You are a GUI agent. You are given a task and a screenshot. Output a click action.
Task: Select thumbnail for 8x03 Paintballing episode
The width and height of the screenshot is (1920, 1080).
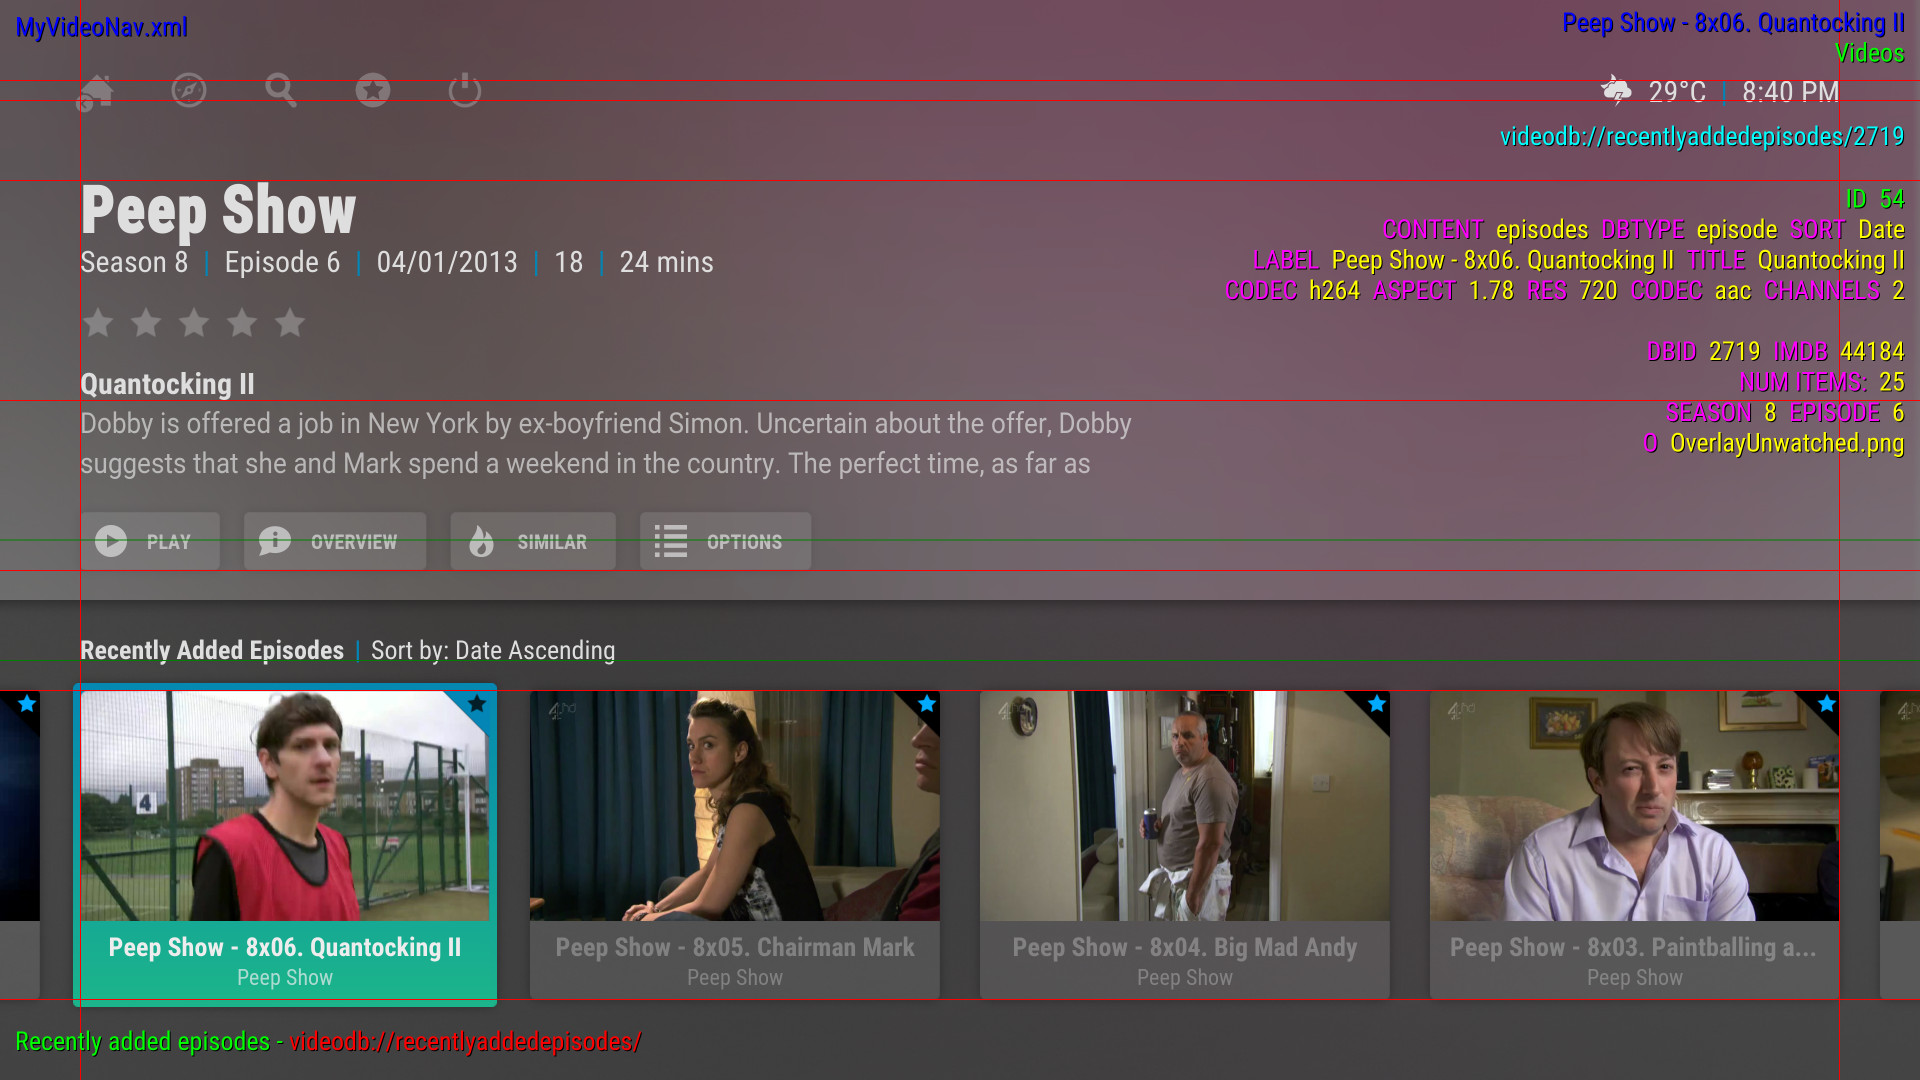[x=1634, y=806]
